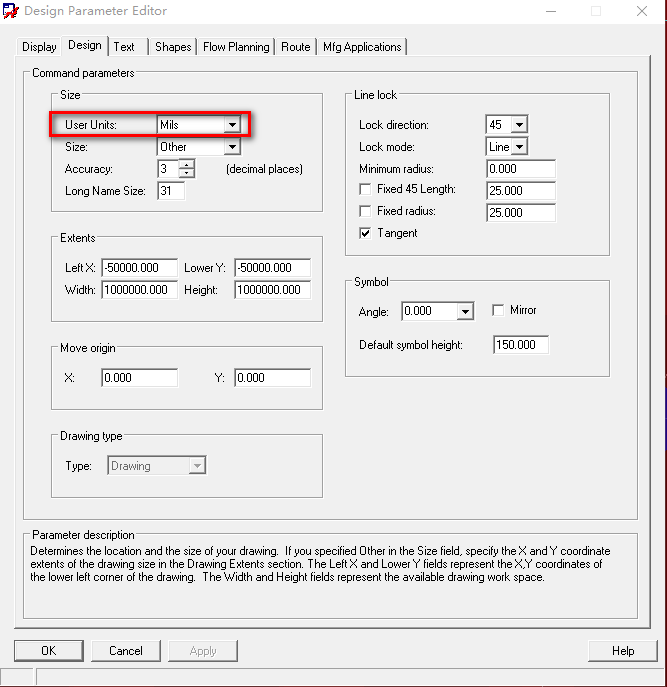Click the Design Parameter Editor app icon
The height and width of the screenshot is (687, 667).
11,11
